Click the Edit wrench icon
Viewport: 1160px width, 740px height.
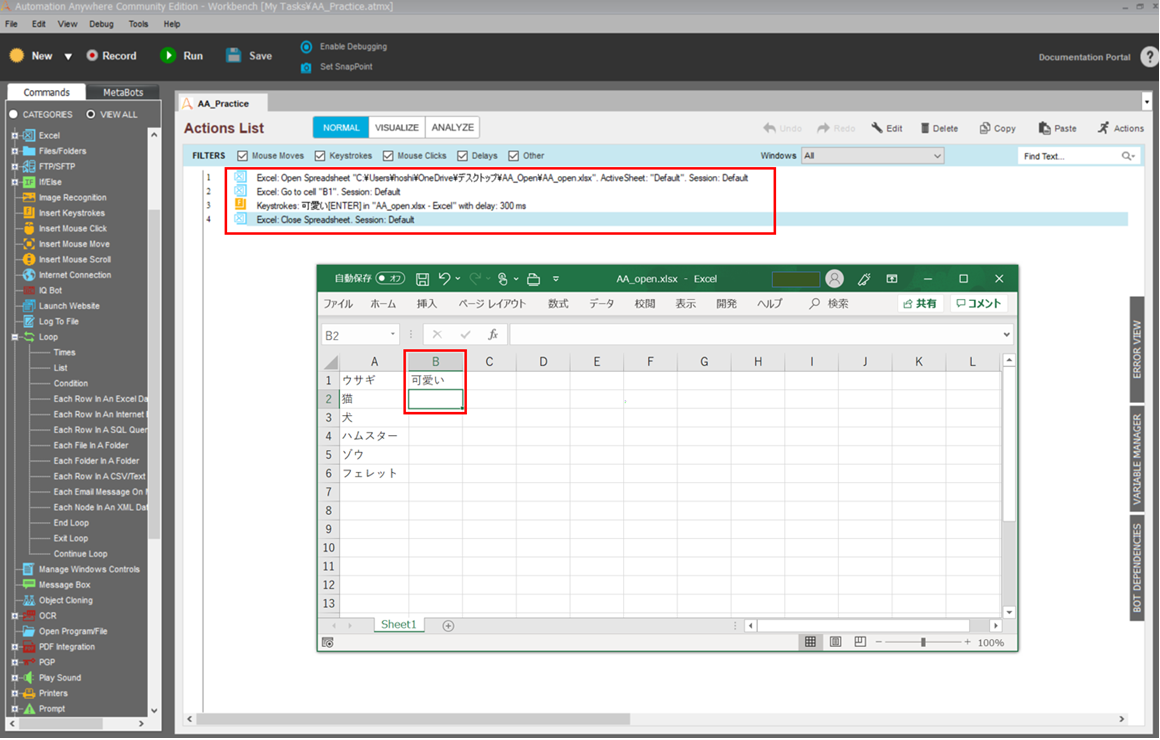(877, 128)
